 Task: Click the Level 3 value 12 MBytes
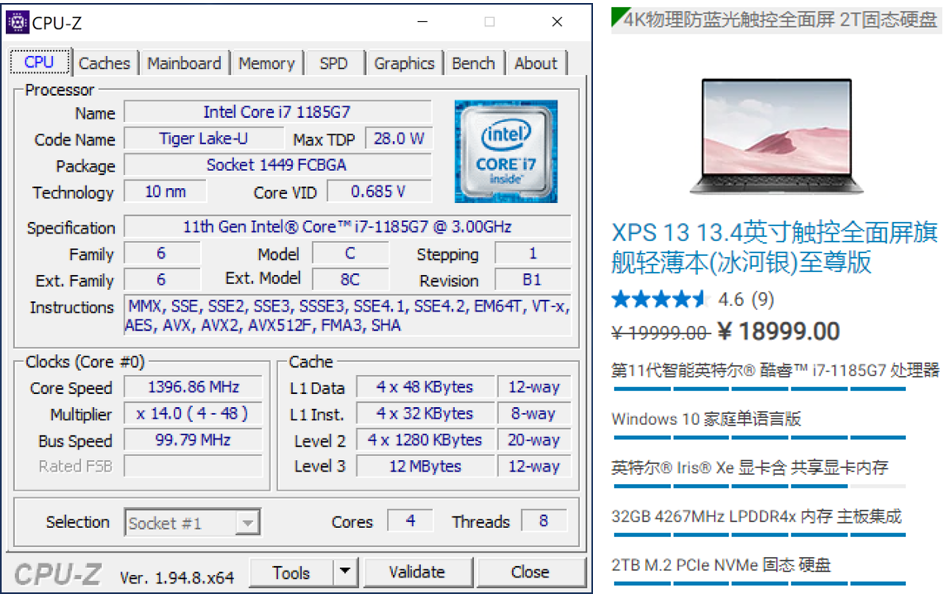(x=425, y=467)
